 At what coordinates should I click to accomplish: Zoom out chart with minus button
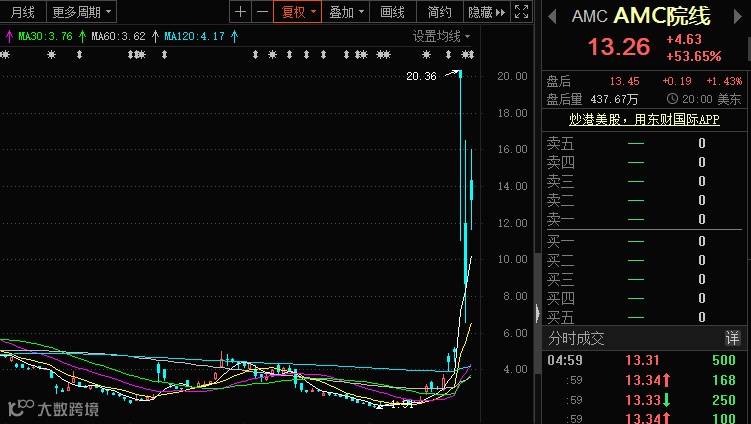(262, 12)
